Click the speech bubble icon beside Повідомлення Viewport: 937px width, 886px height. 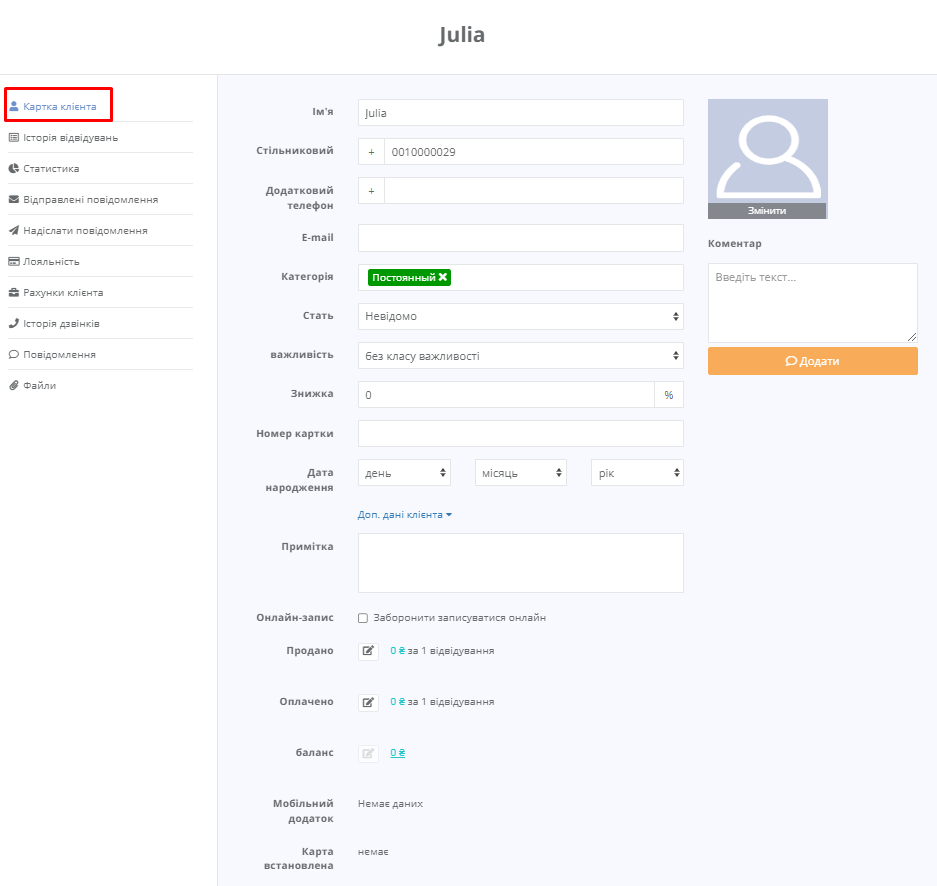coord(14,354)
